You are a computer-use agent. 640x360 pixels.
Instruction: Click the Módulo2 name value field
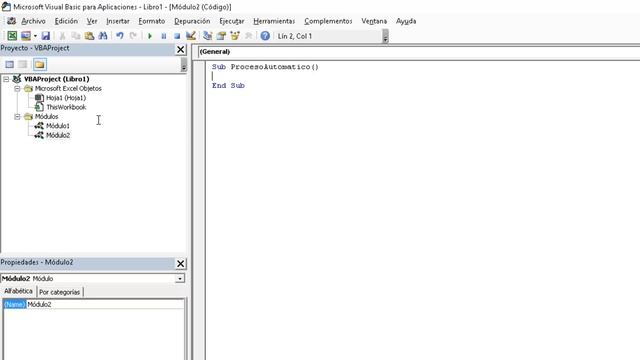pos(105,304)
